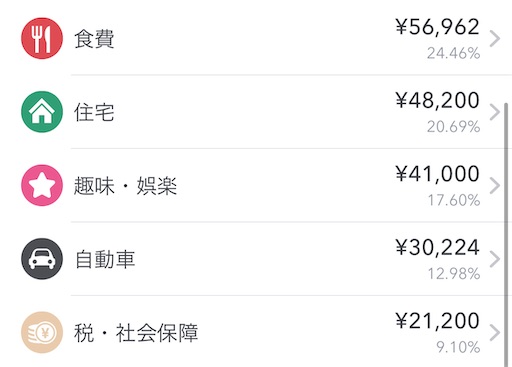Open the 趣味・娯楽 chevron arrow

pos(495,186)
